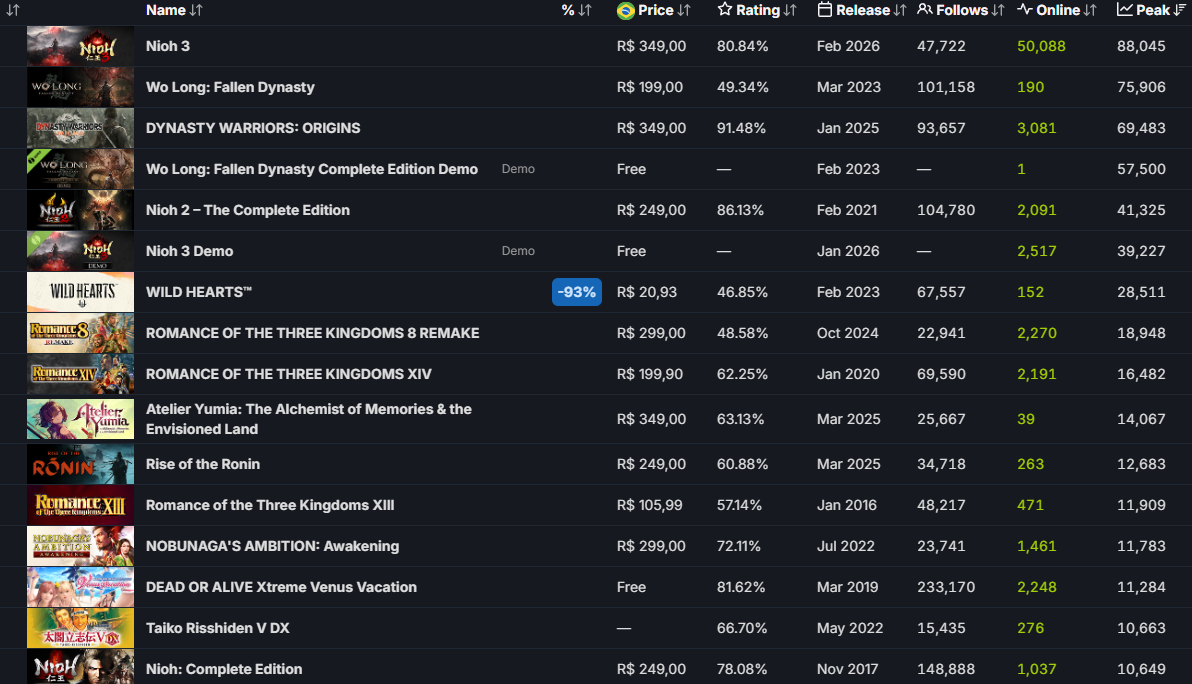The height and width of the screenshot is (684, 1192).
Task: Toggle the Peak column sort order arrows
Action: tap(1181, 10)
